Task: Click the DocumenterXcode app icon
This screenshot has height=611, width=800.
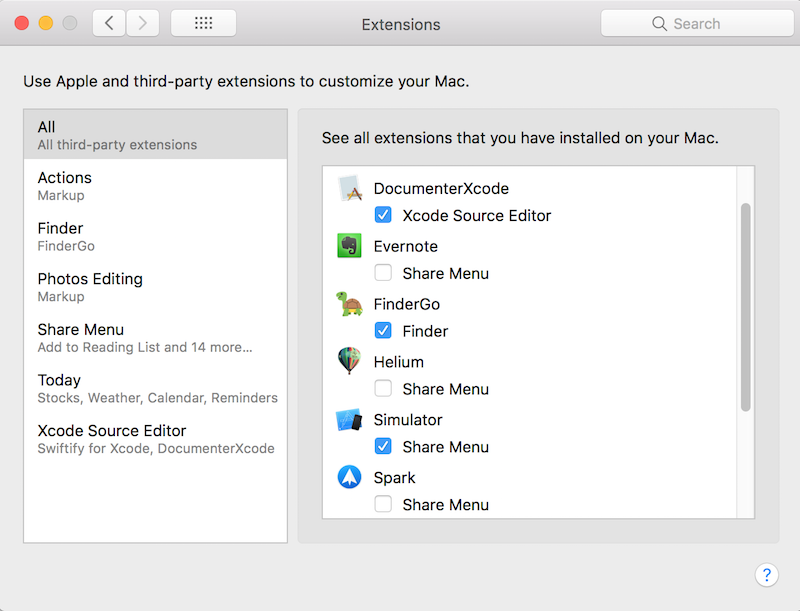Action: click(350, 188)
